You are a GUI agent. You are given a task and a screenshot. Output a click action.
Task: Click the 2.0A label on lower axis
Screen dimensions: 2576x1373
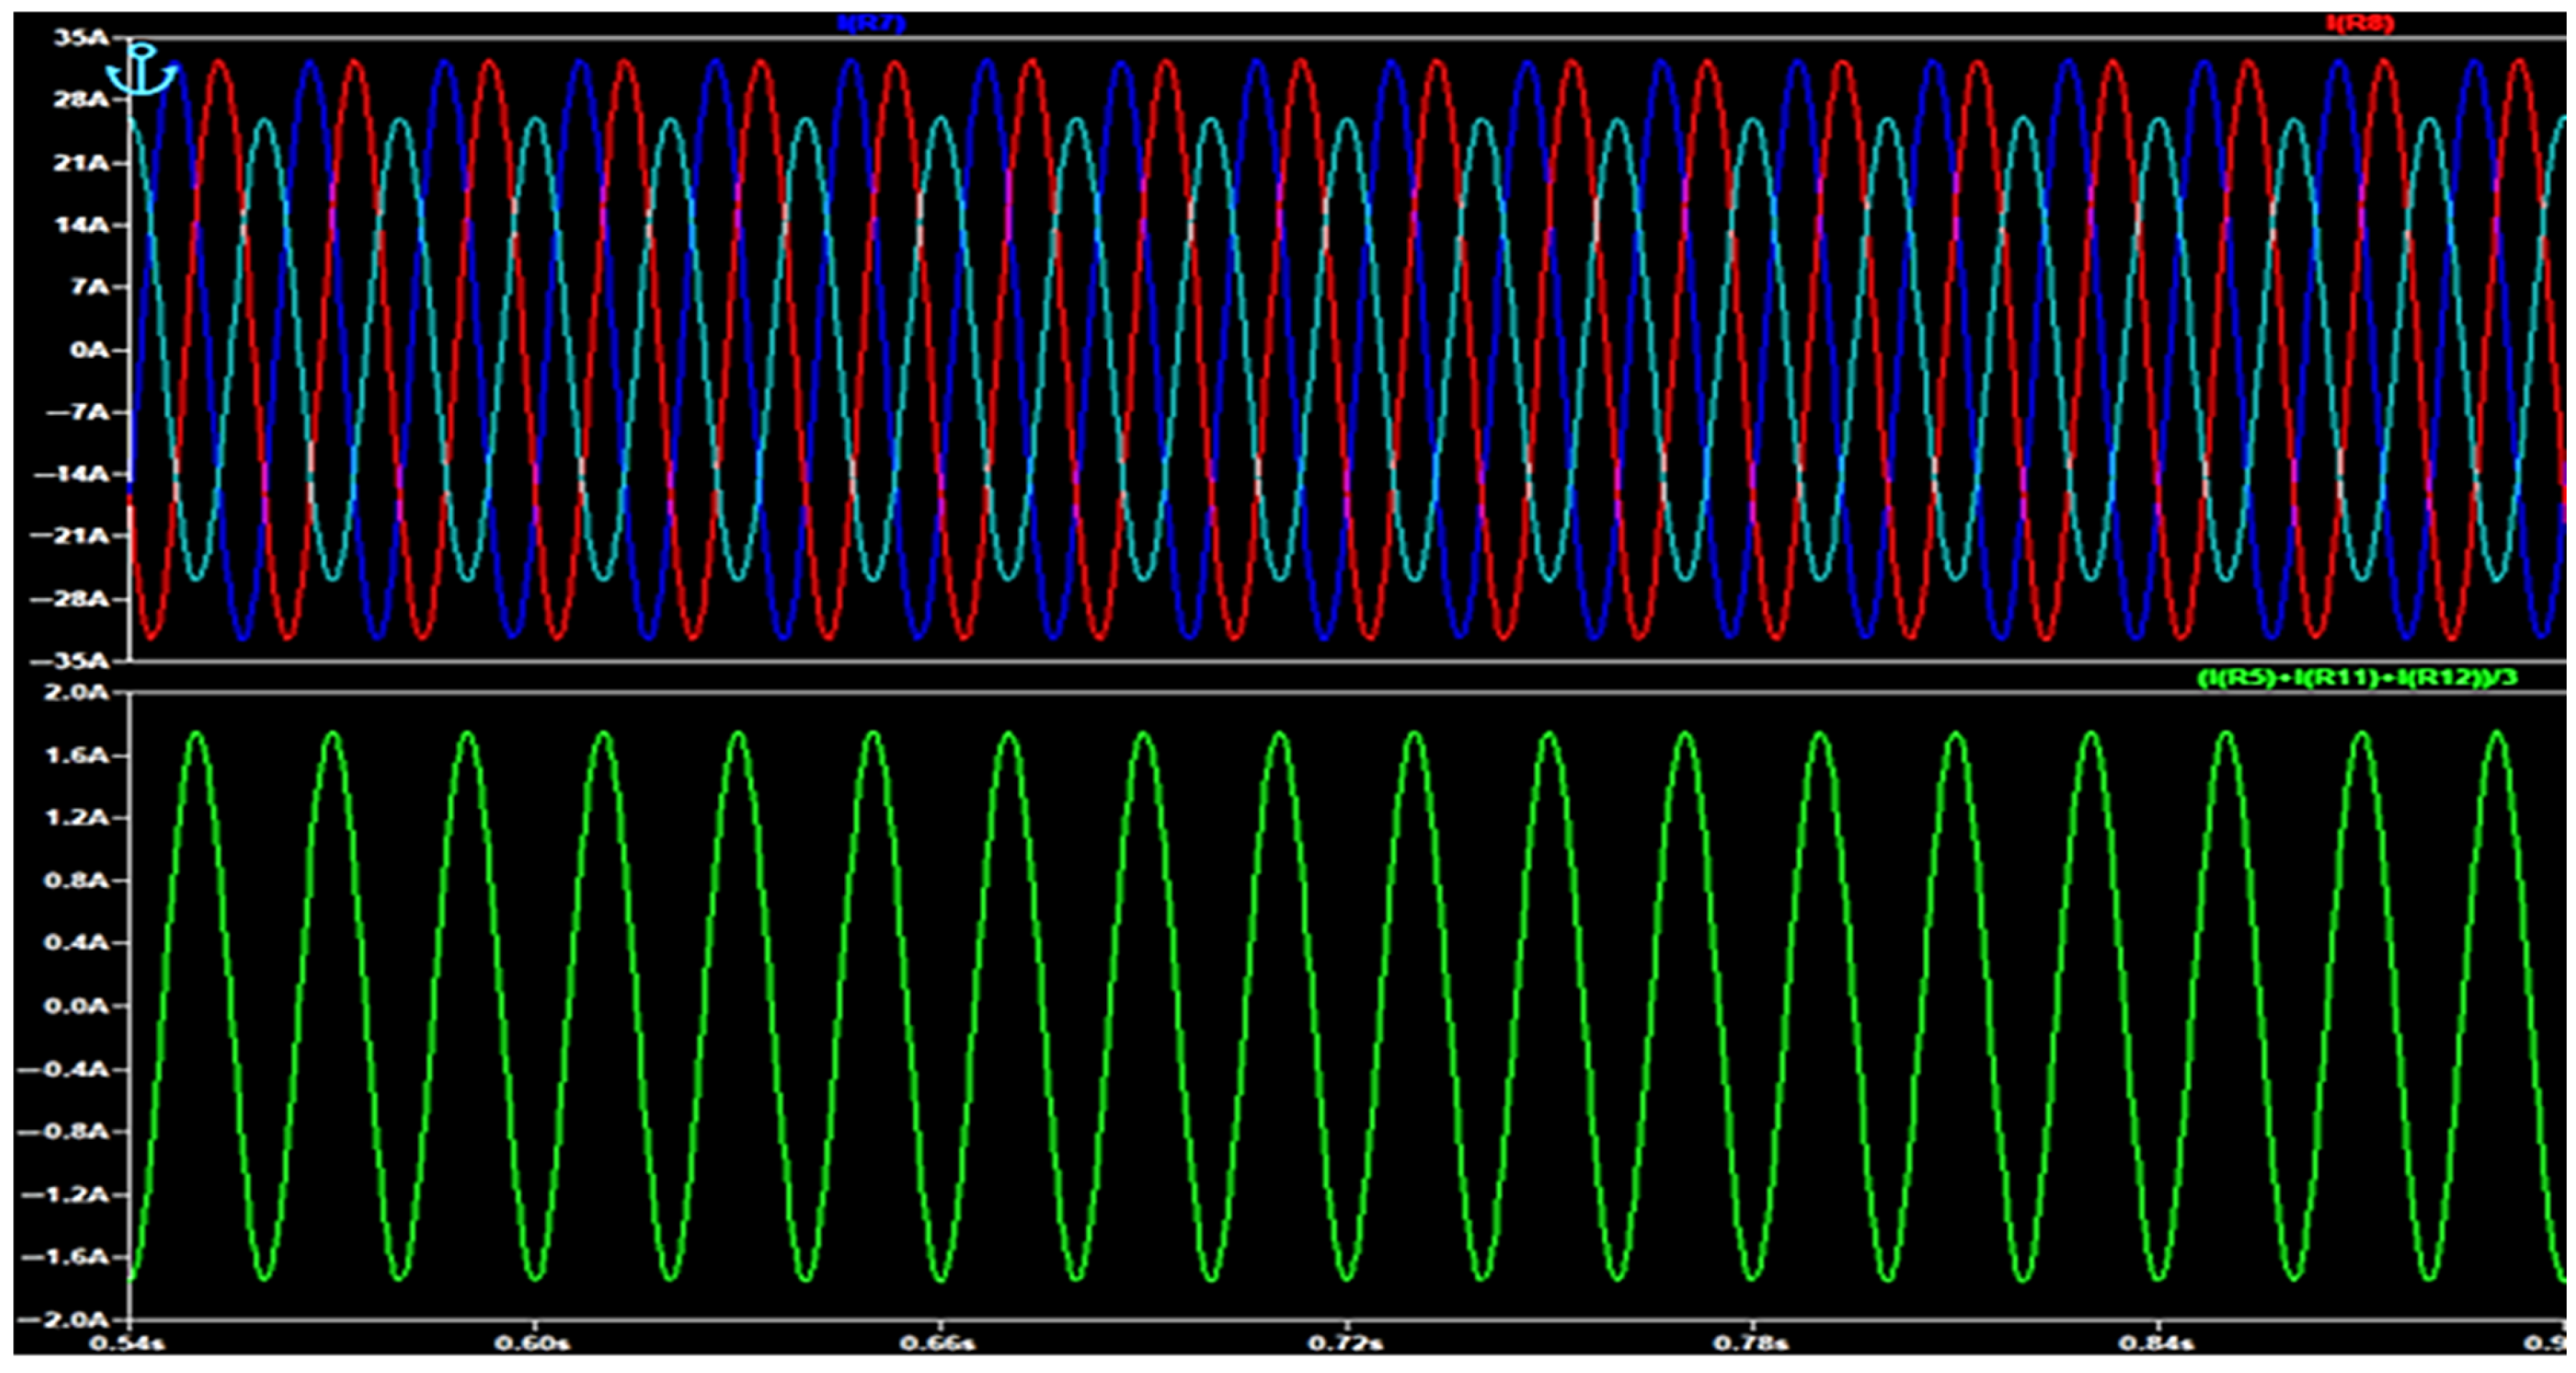click(76, 692)
